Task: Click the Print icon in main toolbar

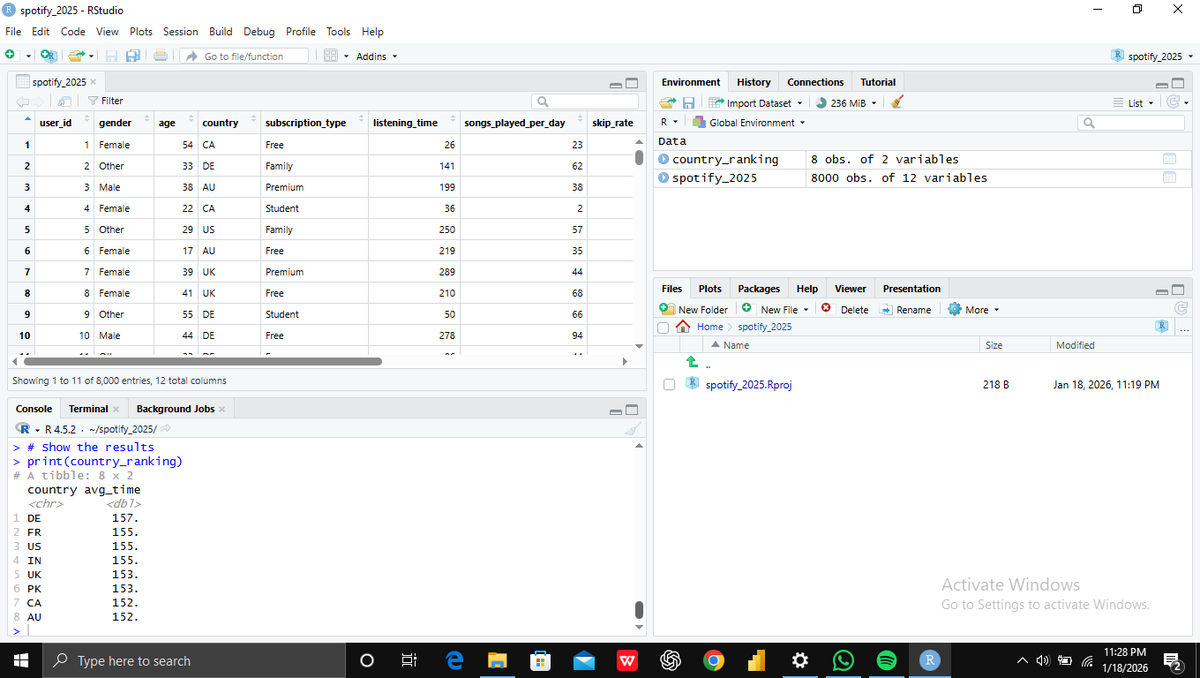Action: [x=160, y=56]
